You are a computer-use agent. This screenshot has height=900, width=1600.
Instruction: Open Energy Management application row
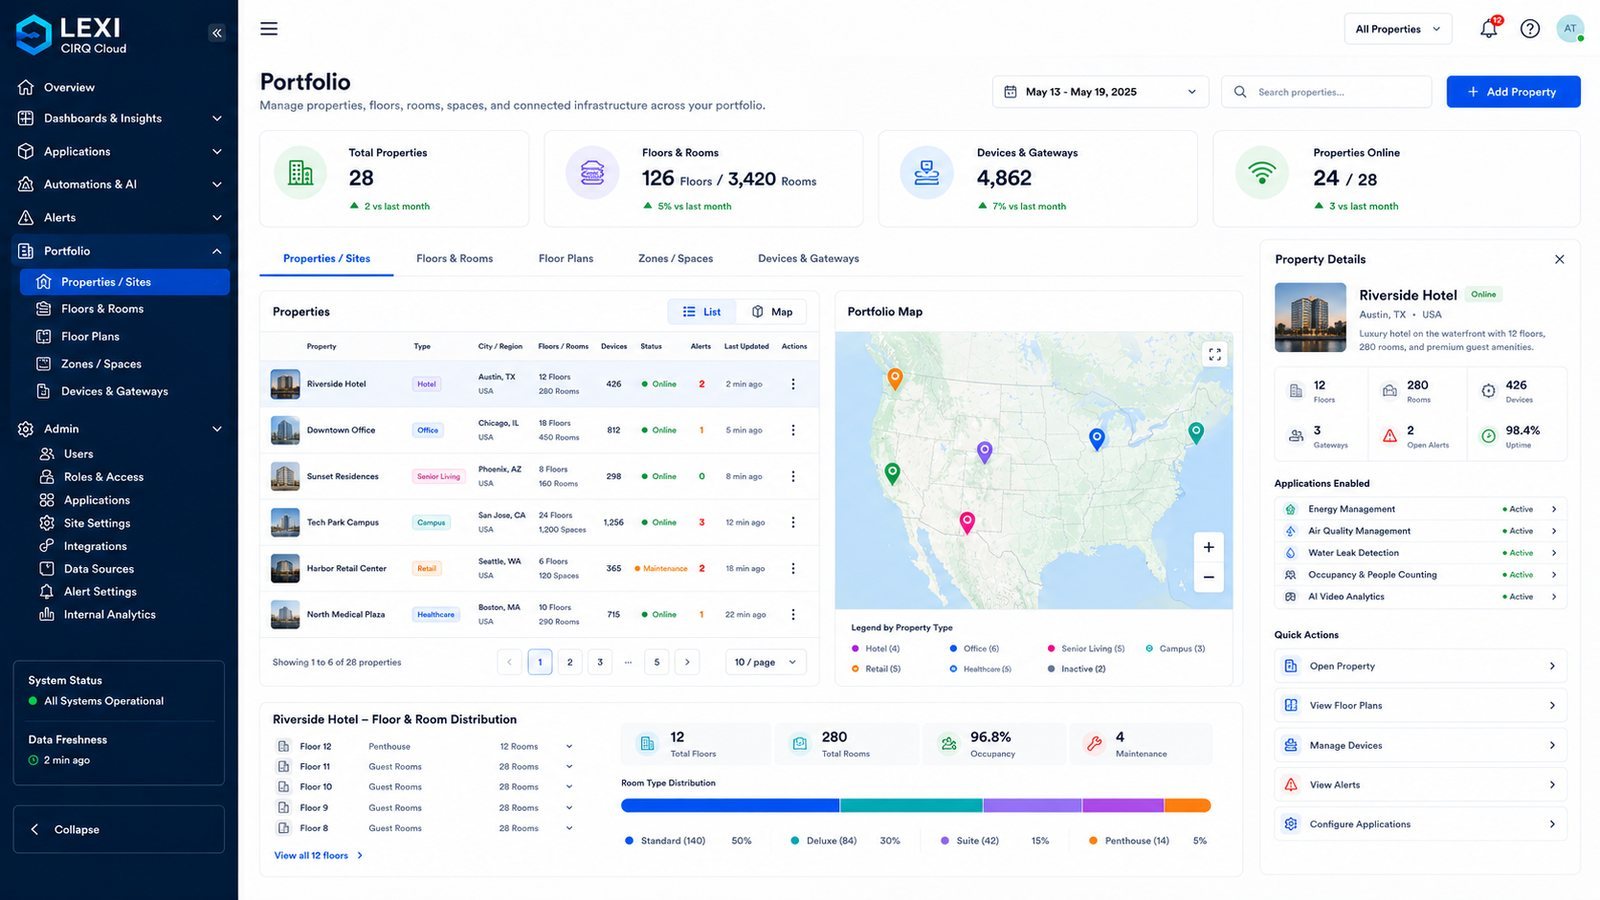[x=1420, y=509]
